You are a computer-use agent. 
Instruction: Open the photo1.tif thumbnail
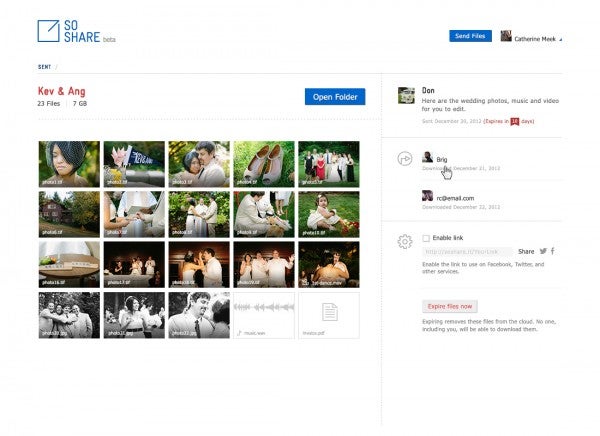point(69,163)
